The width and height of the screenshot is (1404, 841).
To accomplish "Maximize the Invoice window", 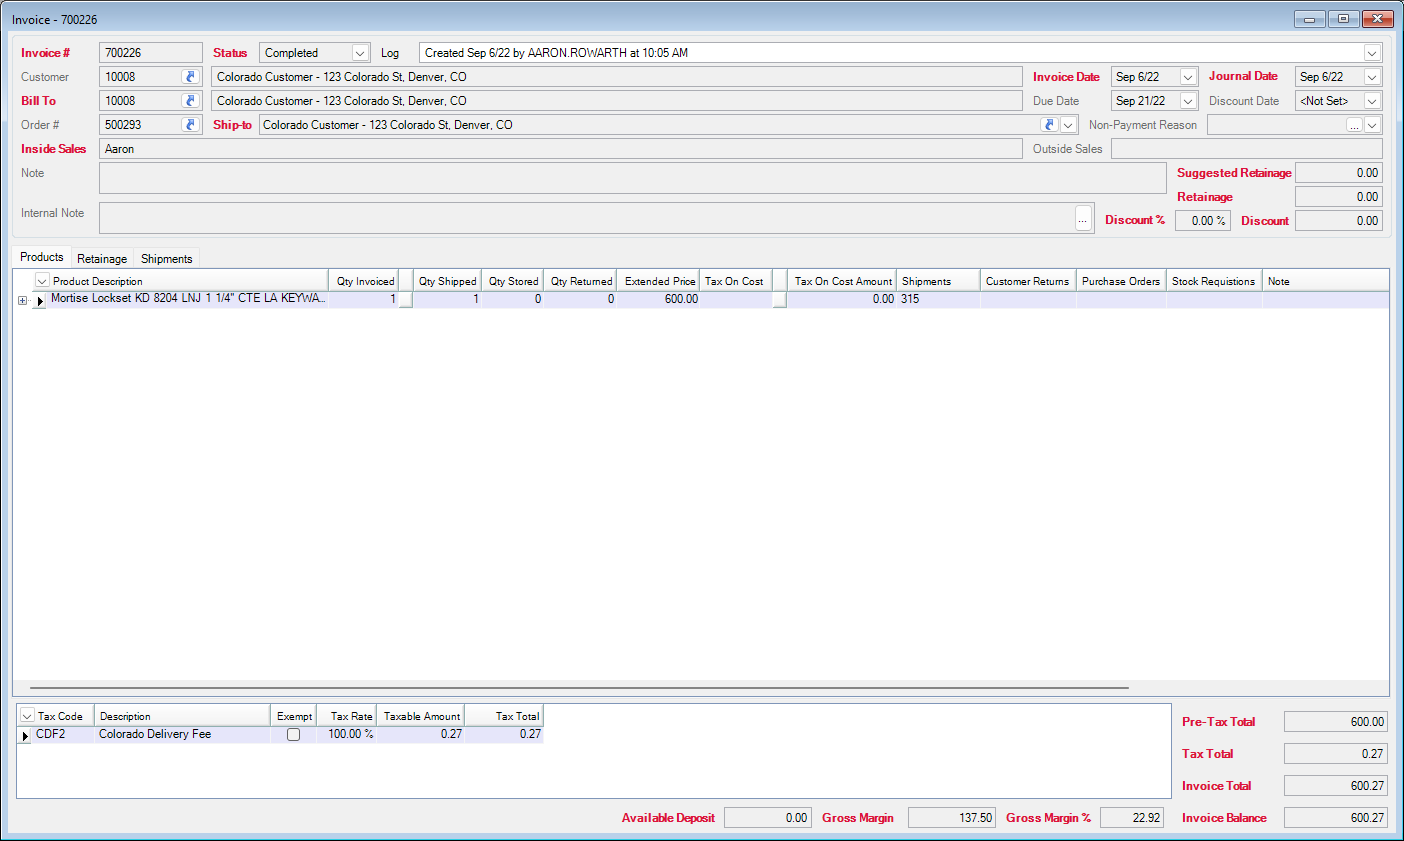I will [x=1344, y=19].
